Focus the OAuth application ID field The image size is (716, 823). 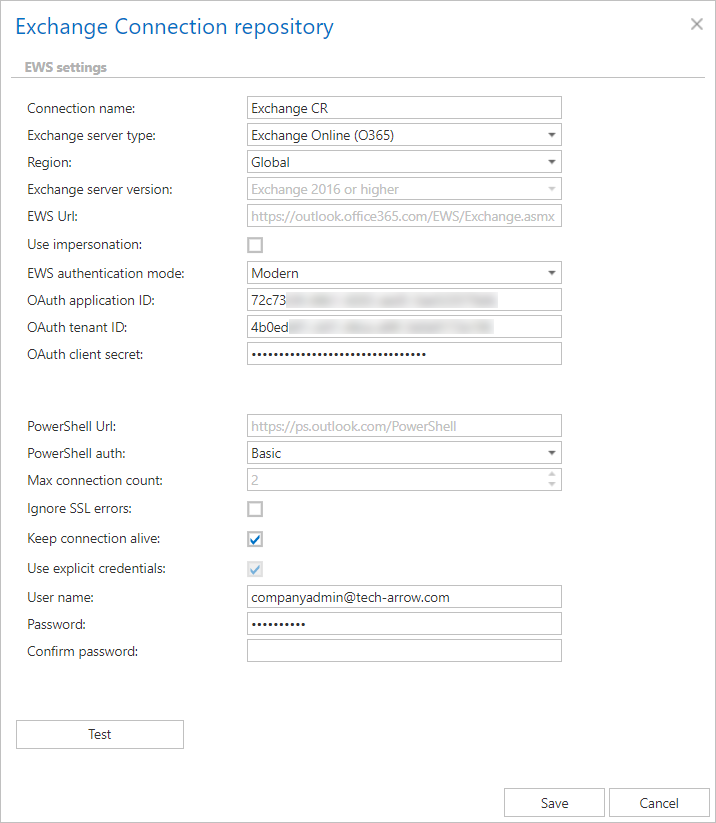pos(404,300)
